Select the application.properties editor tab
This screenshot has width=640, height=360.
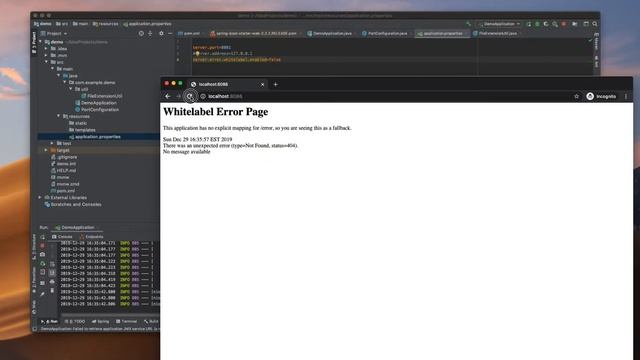(x=442, y=33)
